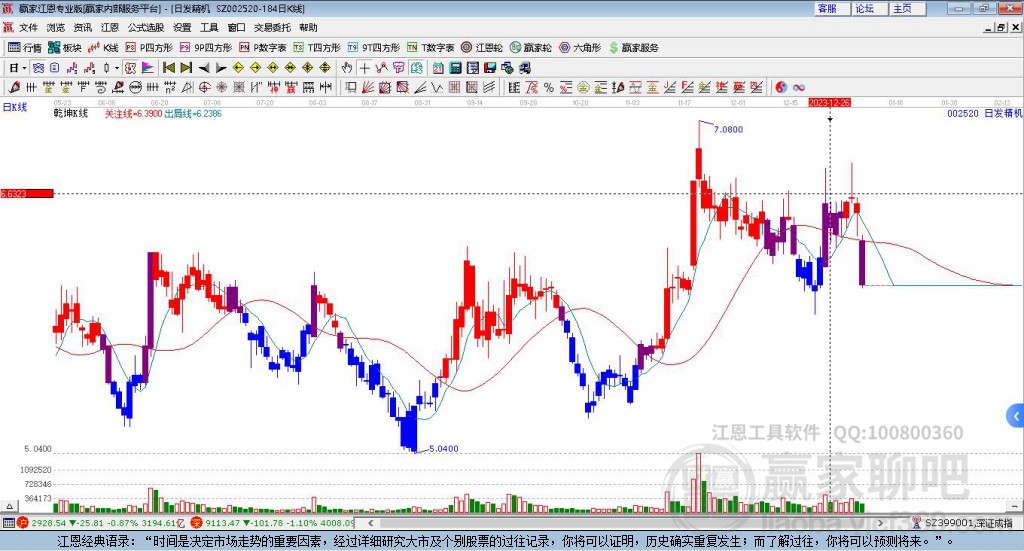Click the 2928.54 index value in status bar
Image resolution: width=1024 pixels, height=551 pixels.
click(48, 523)
